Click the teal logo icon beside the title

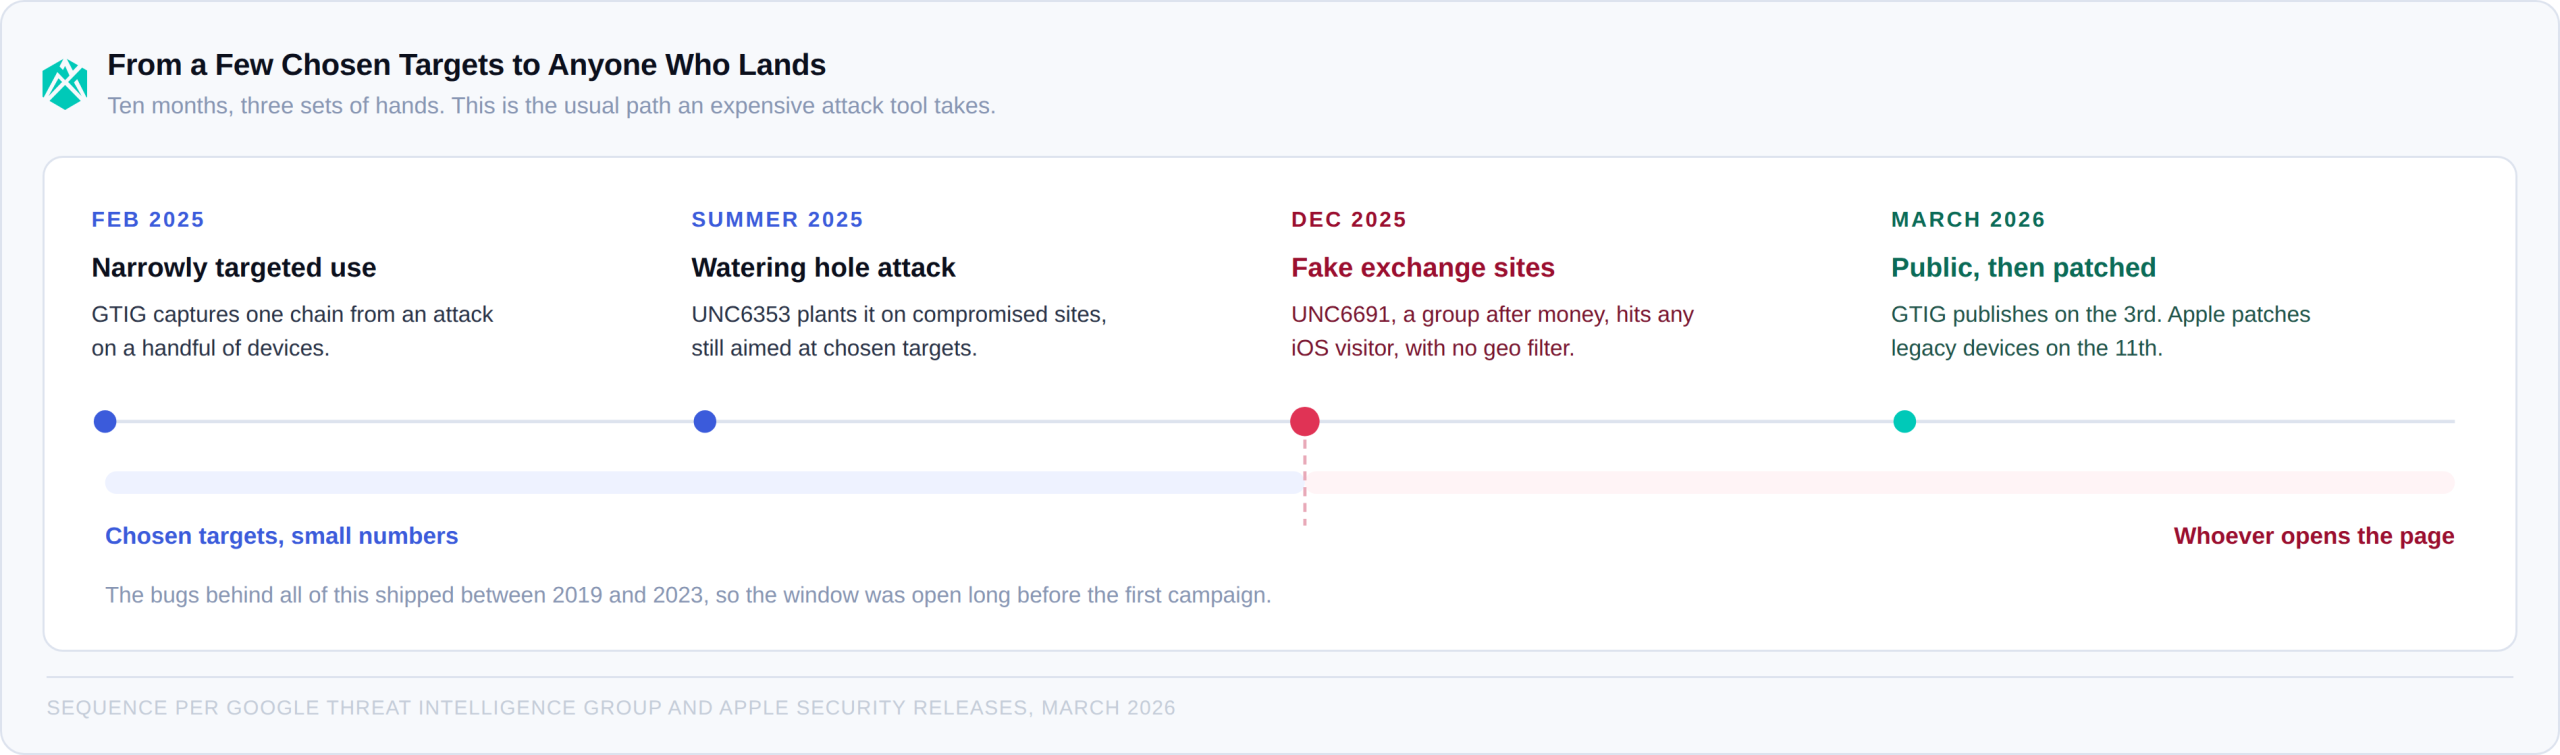click(x=65, y=84)
